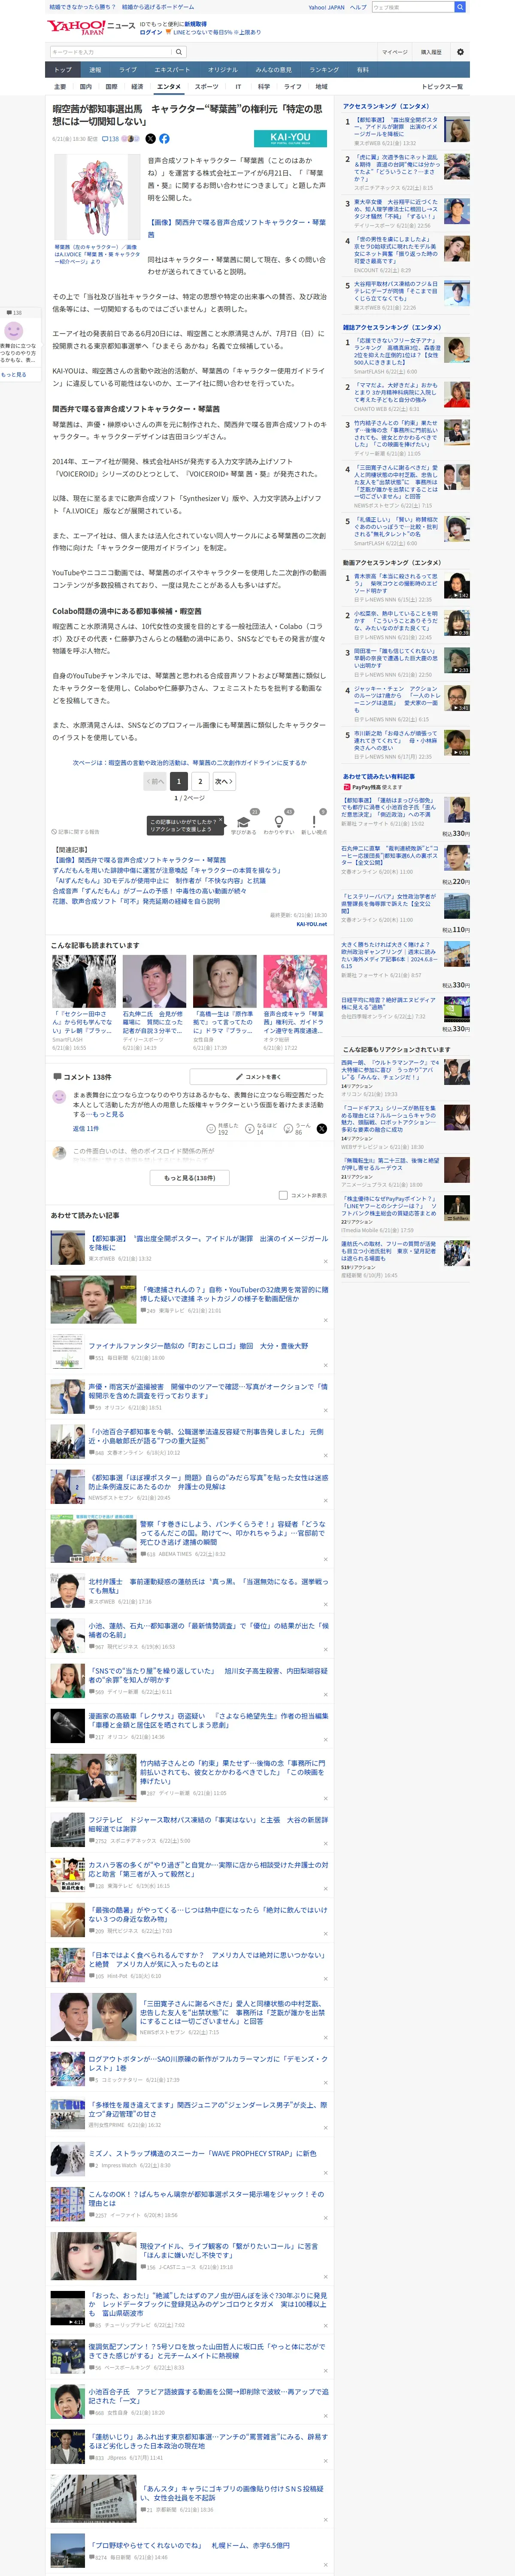515x2576 pixels.
Task: Open the ヘルプ link in header
Action: (357, 7)
